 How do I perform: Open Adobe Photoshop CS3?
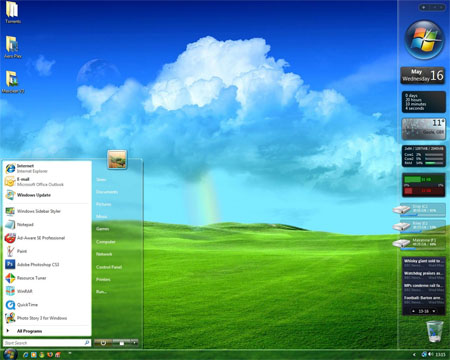[x=47, y=264]
